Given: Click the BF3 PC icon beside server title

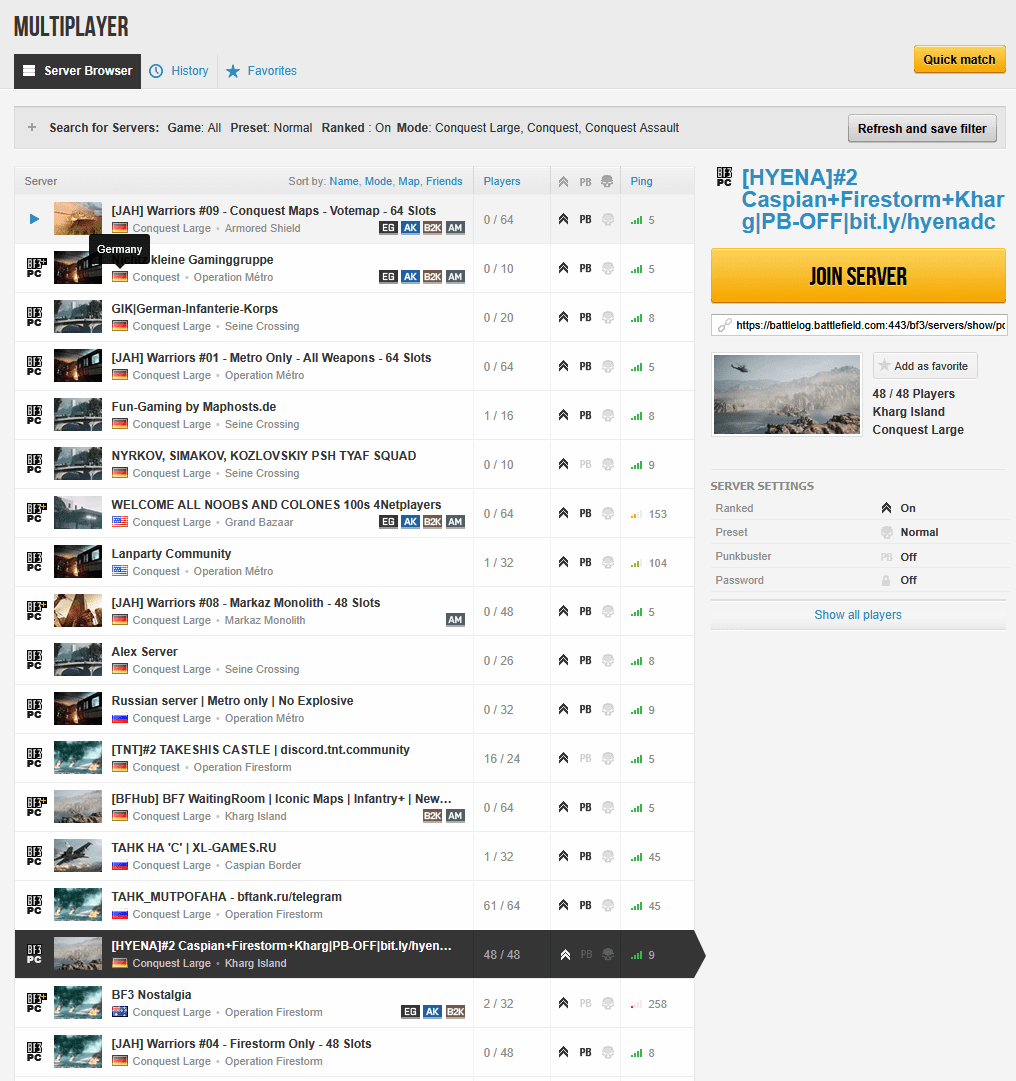Looking at the screenshot, I should point(724,176).
